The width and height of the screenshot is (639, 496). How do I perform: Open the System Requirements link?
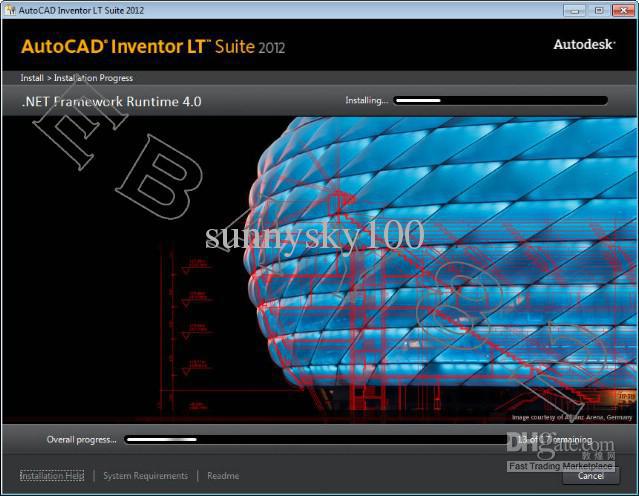145,476
